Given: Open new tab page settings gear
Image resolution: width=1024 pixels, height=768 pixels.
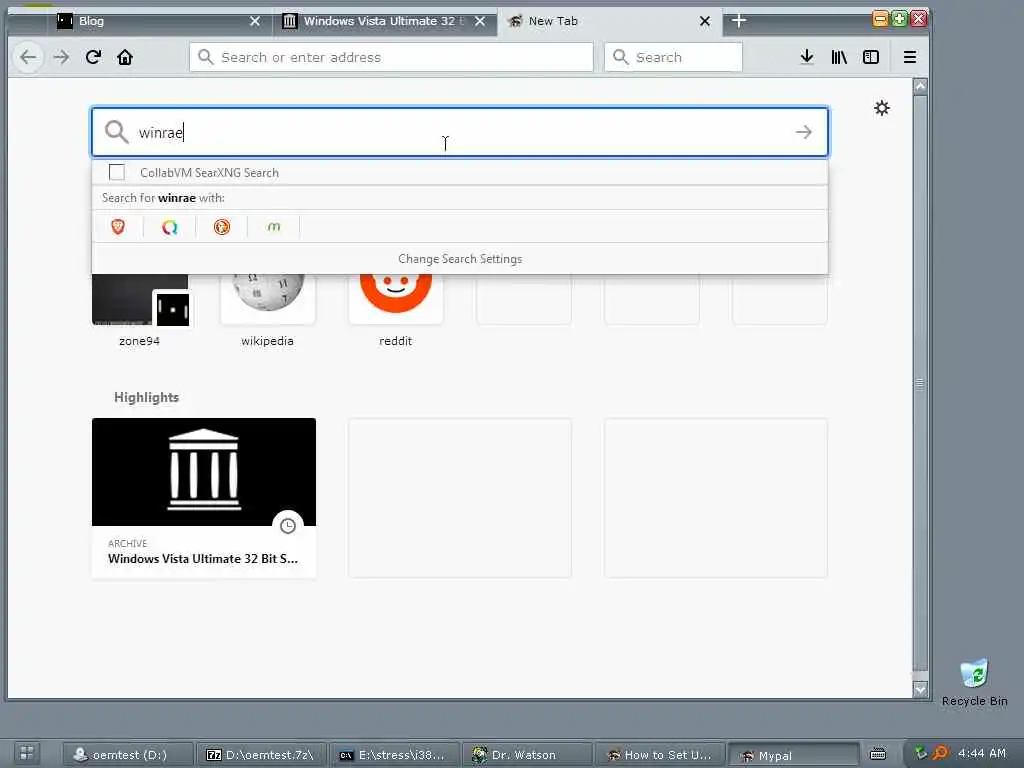Looking at the screenshot, I should pos(882,108).
